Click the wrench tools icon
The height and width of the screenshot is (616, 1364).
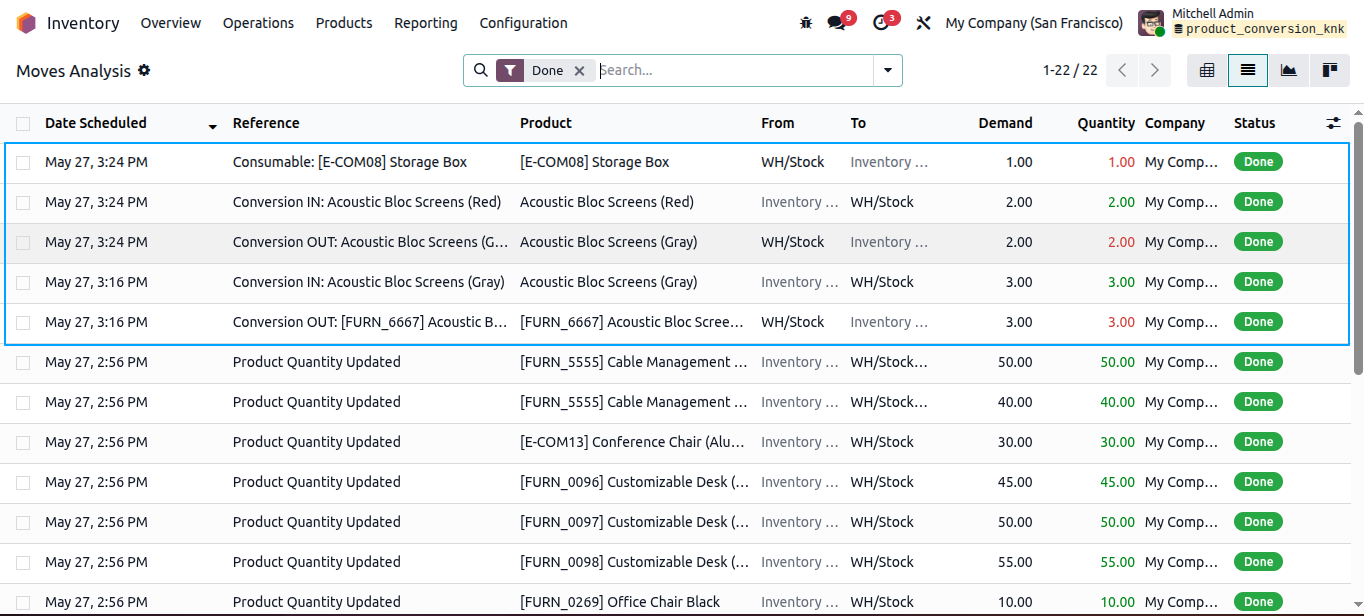pos(924,23)
